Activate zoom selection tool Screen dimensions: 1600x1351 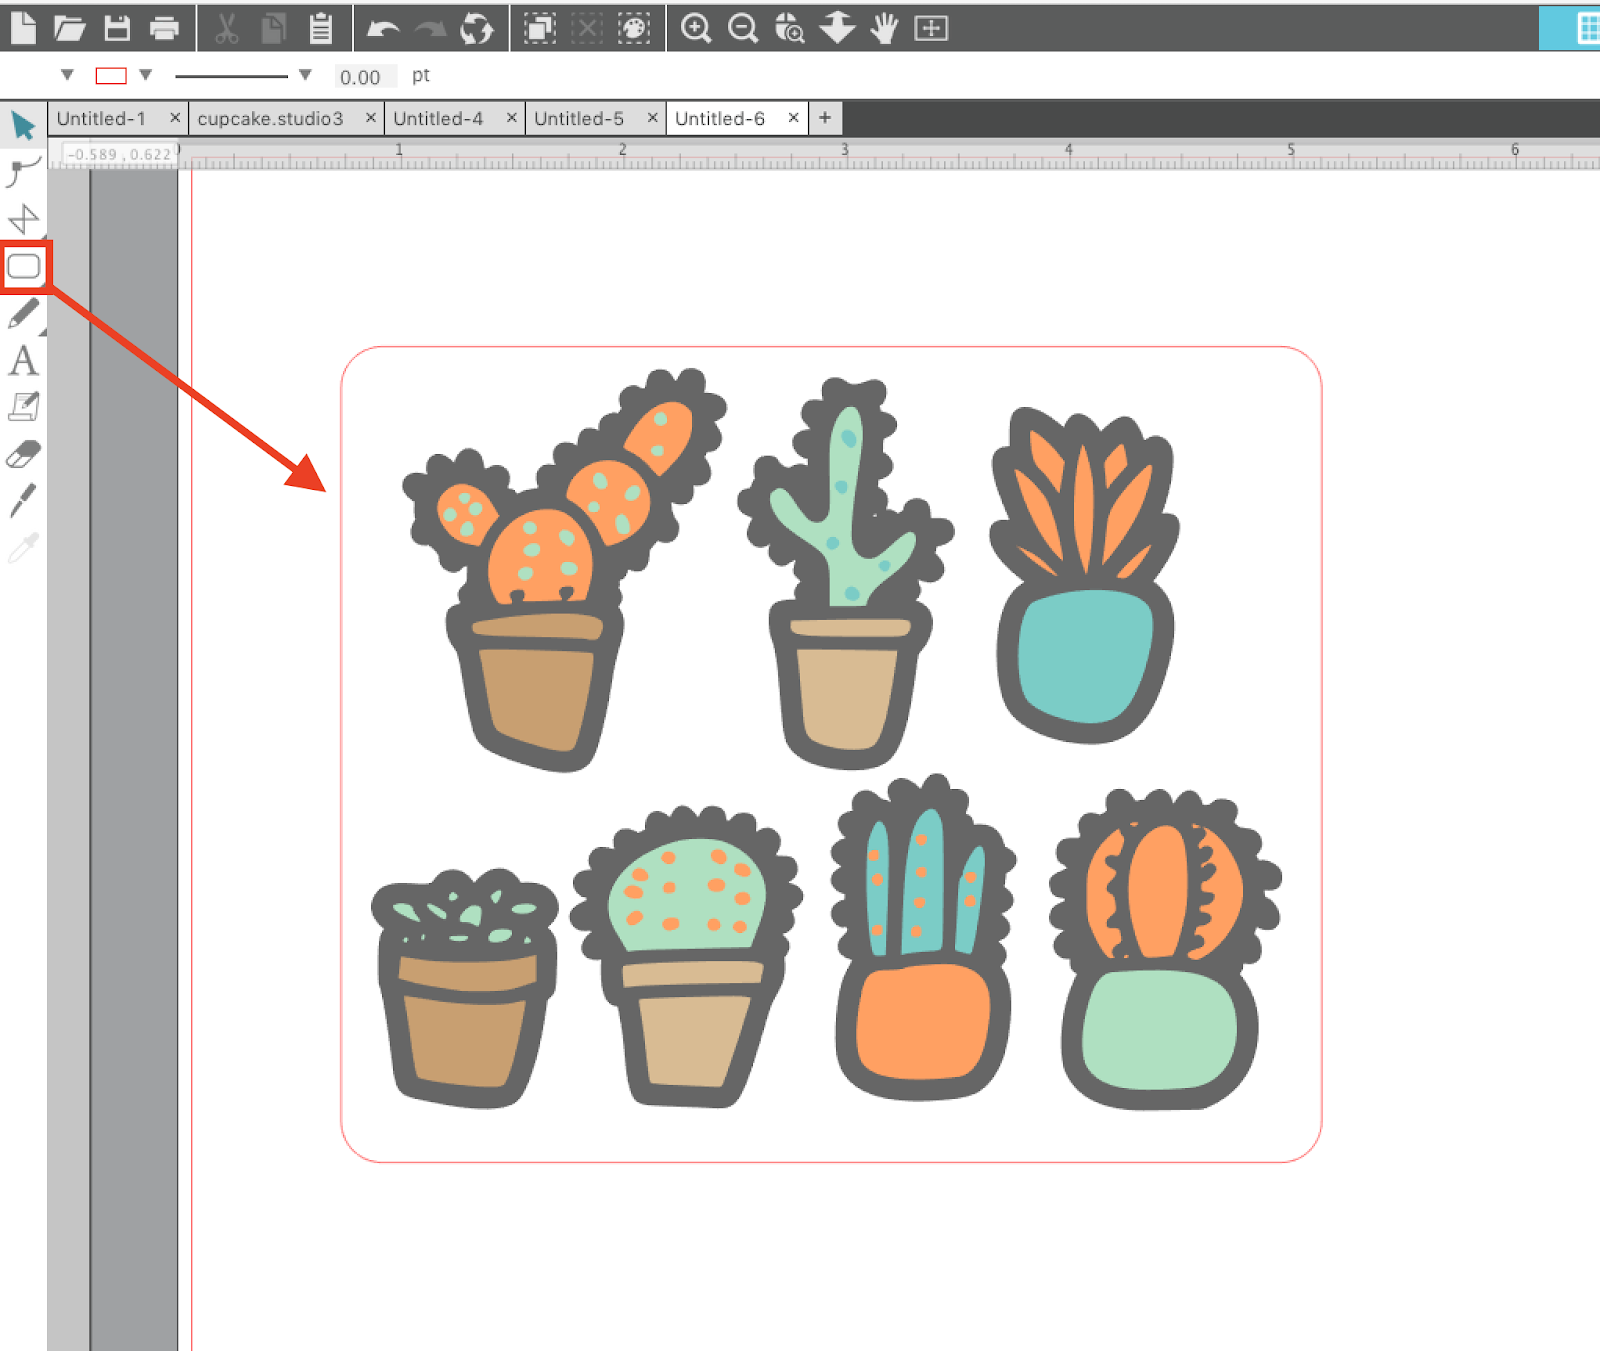point(790,28)
